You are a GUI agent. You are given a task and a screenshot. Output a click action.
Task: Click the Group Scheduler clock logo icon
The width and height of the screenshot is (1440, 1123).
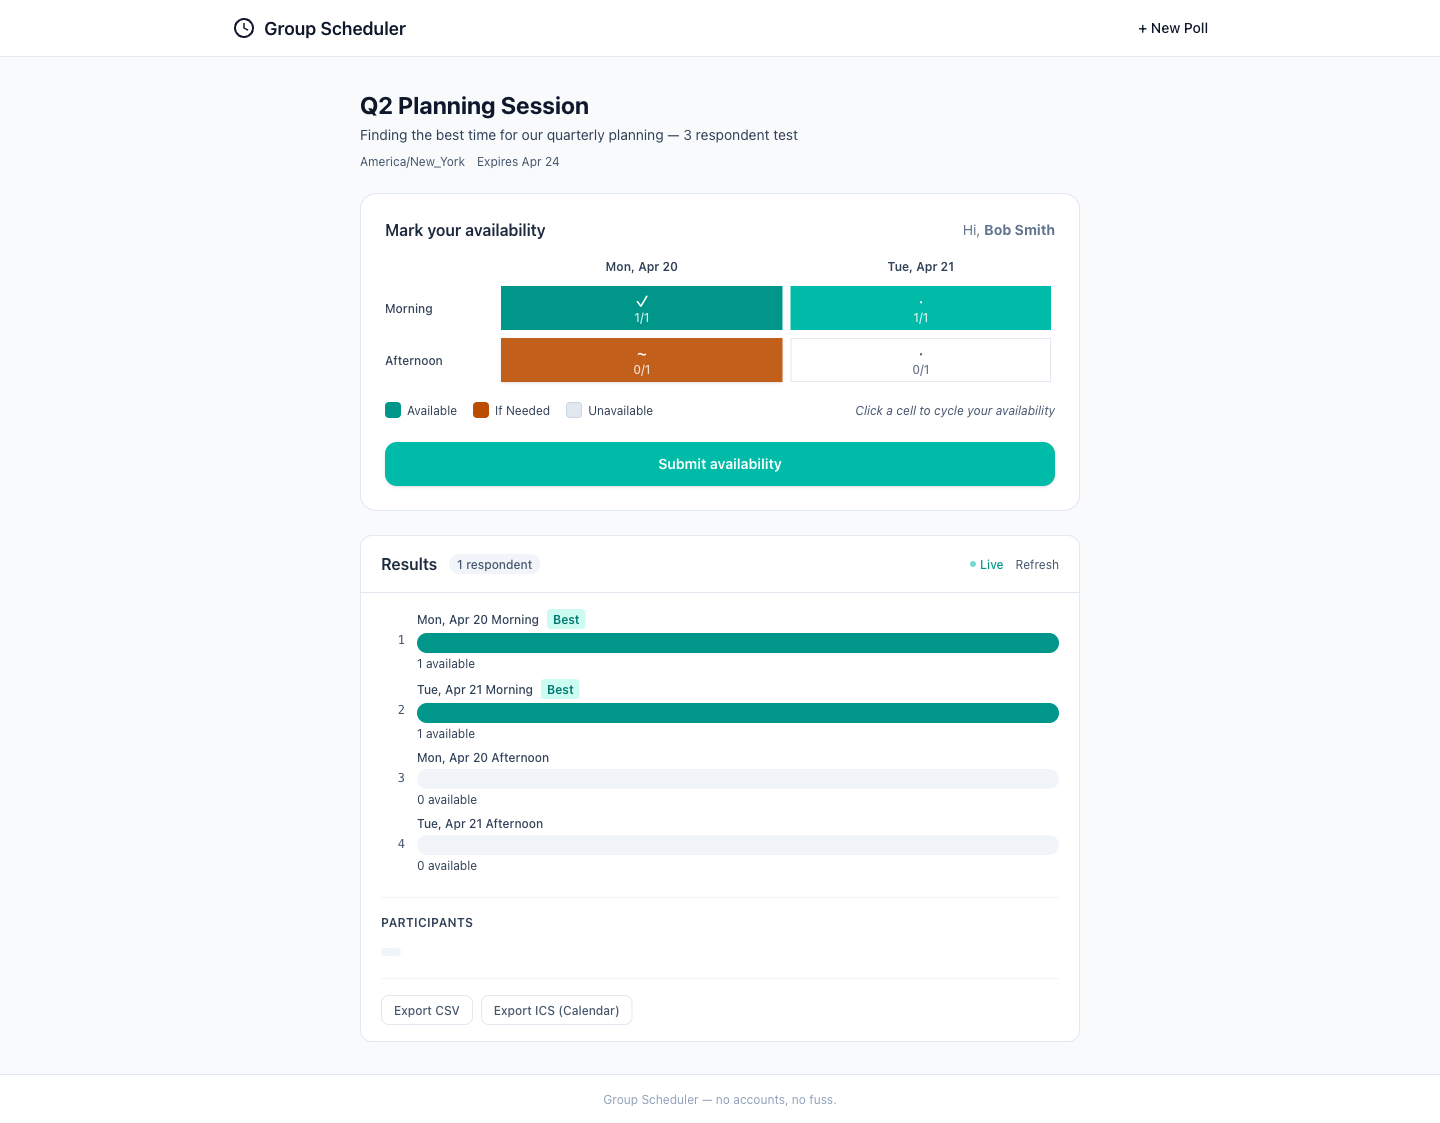pos(244,28)
